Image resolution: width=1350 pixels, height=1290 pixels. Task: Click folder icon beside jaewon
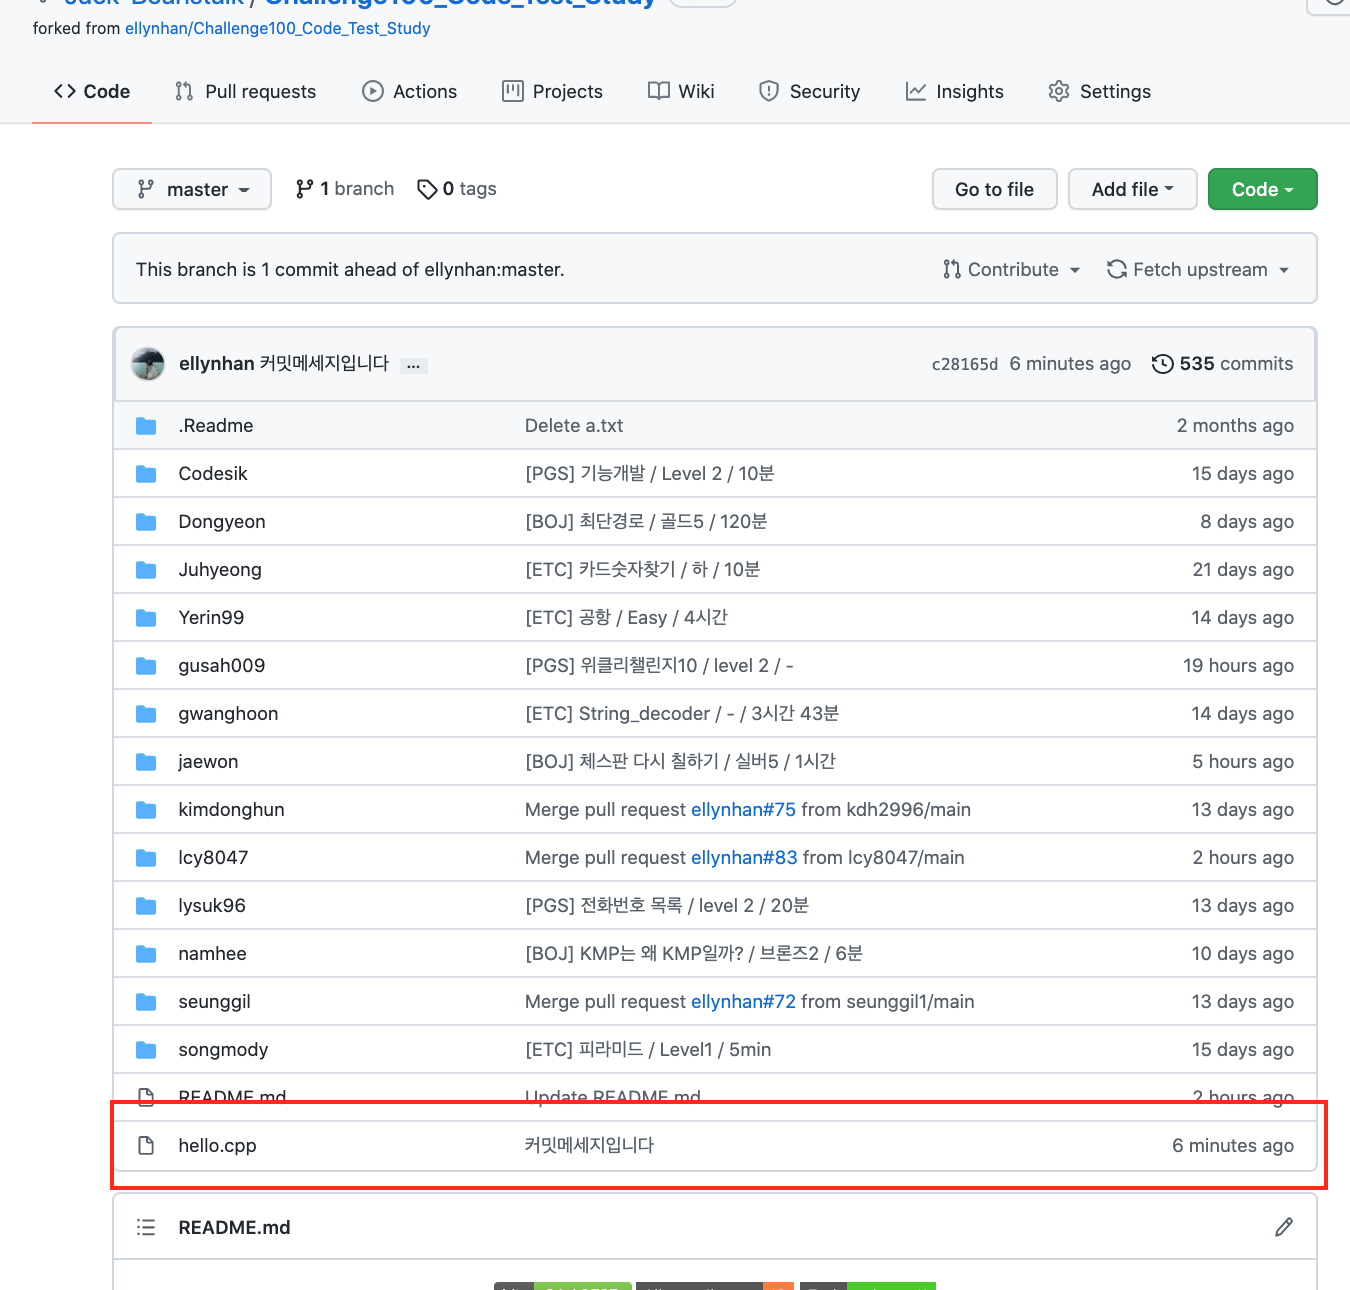coord(146,761)
